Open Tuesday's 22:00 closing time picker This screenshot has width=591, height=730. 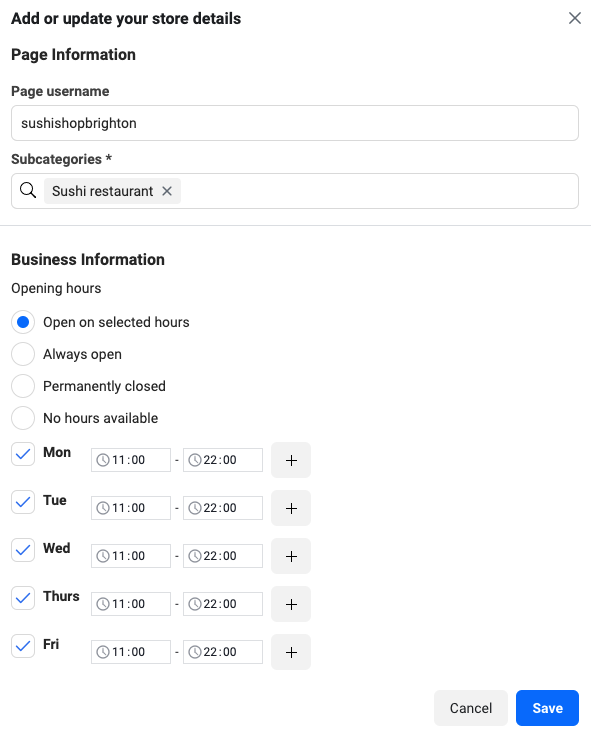[223, 508]
